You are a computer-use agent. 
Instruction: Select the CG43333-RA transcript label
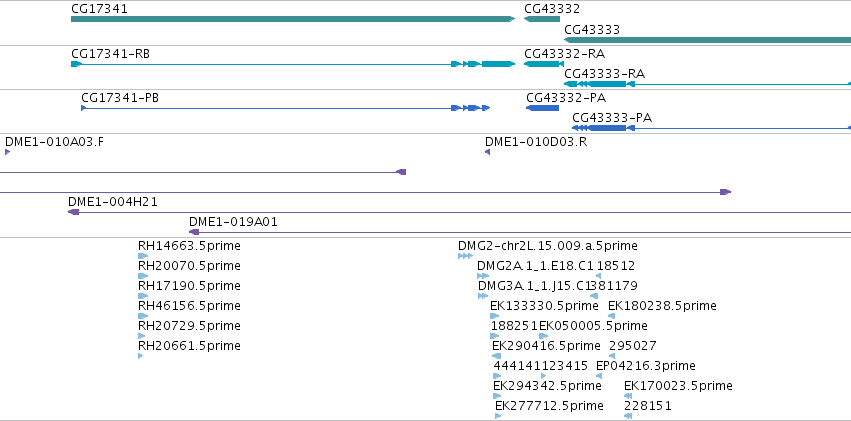click(x=605, y=74)
